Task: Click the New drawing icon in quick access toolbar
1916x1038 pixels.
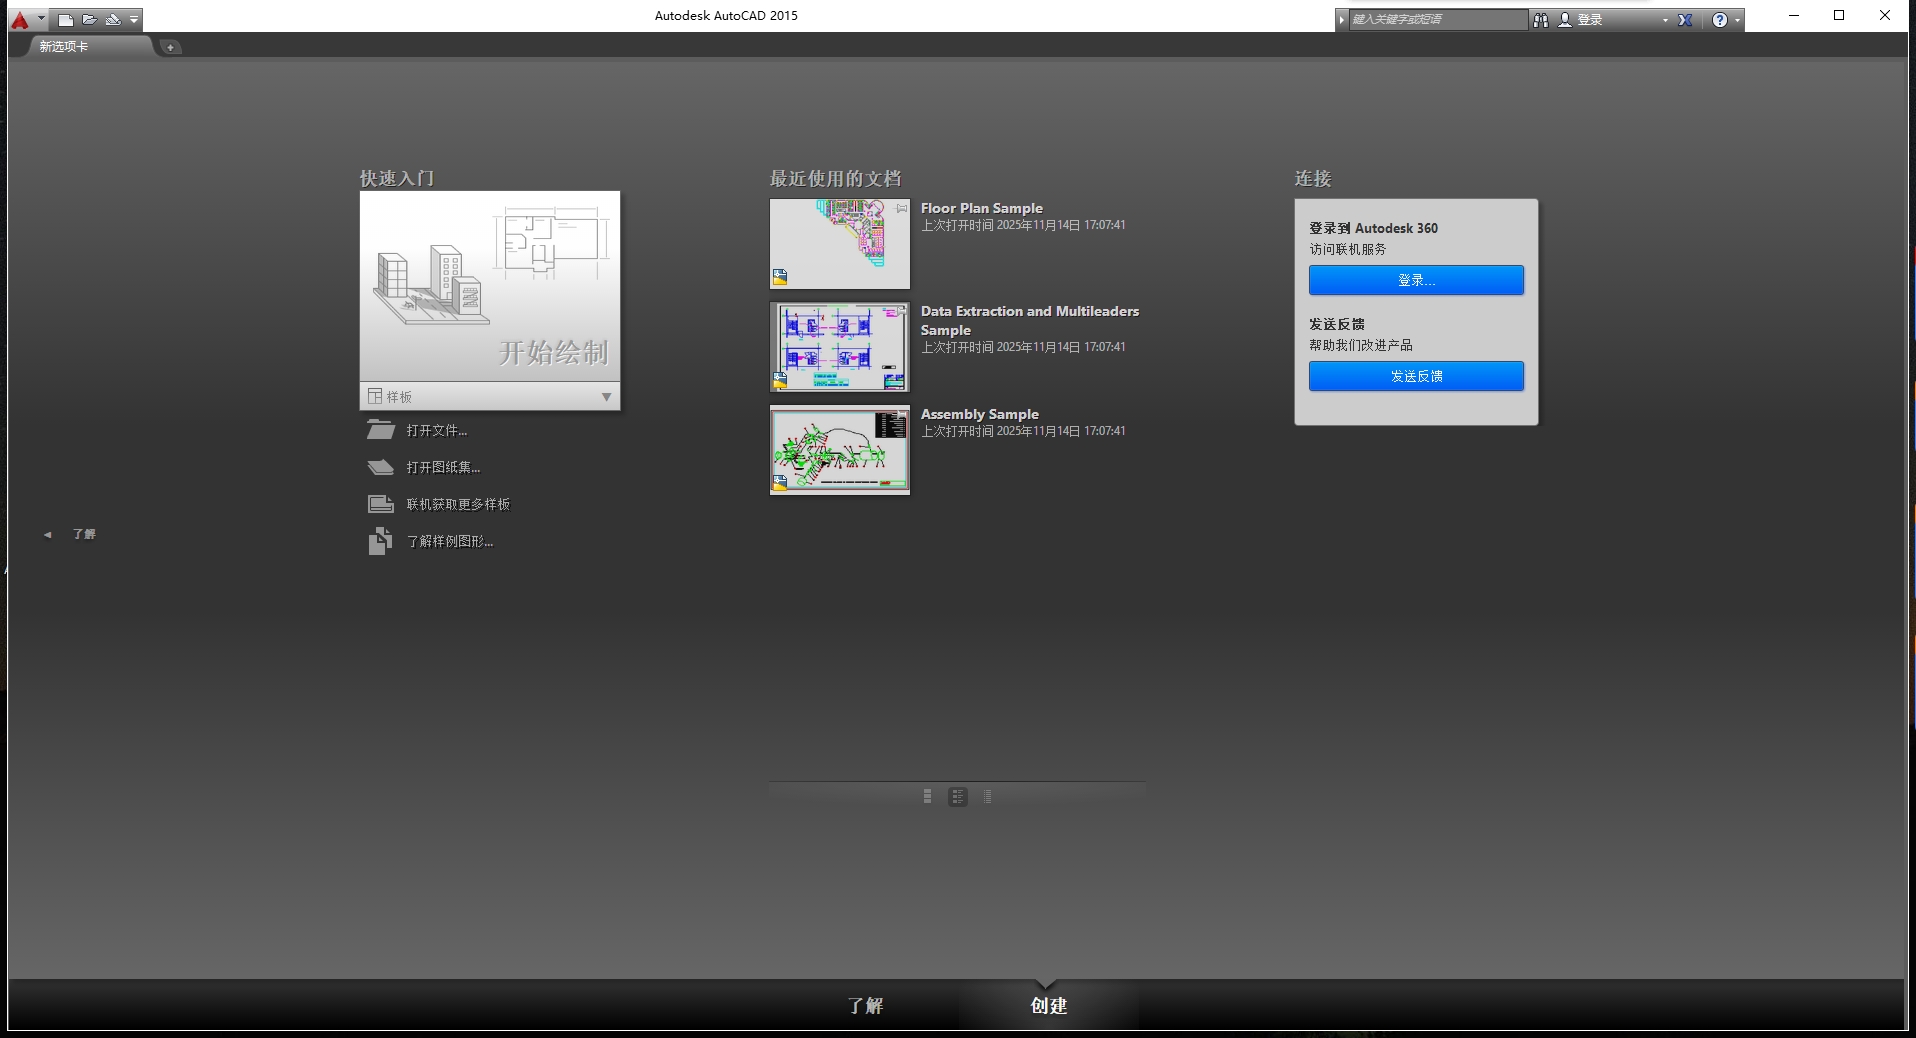Action: tap(66, 20)
